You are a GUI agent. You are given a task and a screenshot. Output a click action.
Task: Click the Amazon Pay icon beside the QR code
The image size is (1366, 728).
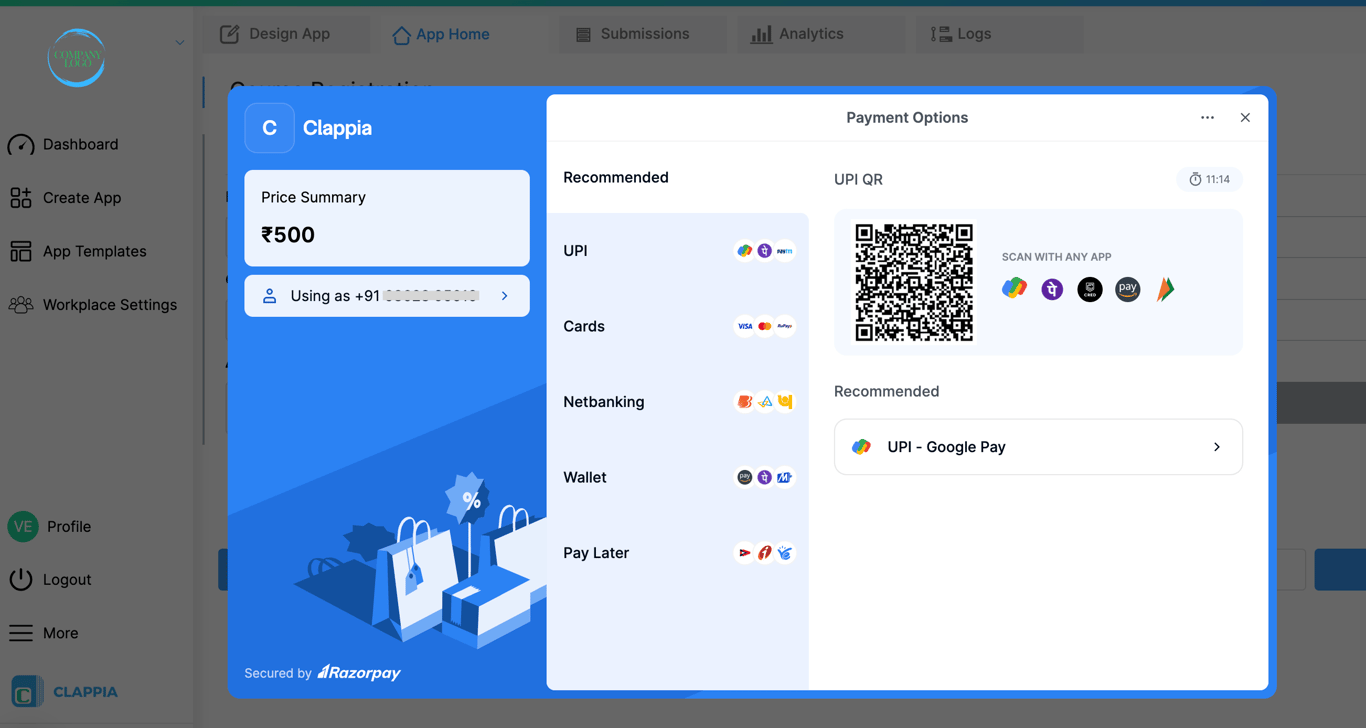coord(1128,289)
